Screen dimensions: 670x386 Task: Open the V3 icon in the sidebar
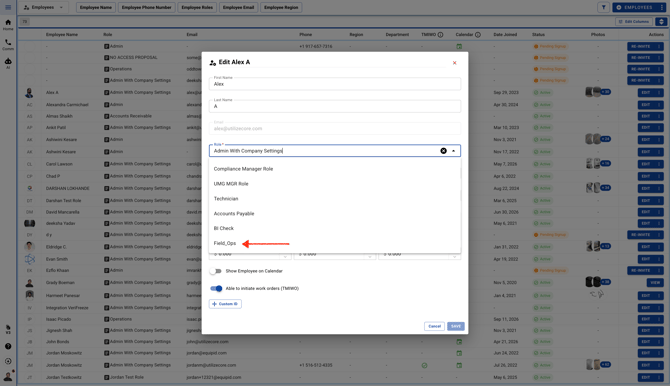(8, 329)
